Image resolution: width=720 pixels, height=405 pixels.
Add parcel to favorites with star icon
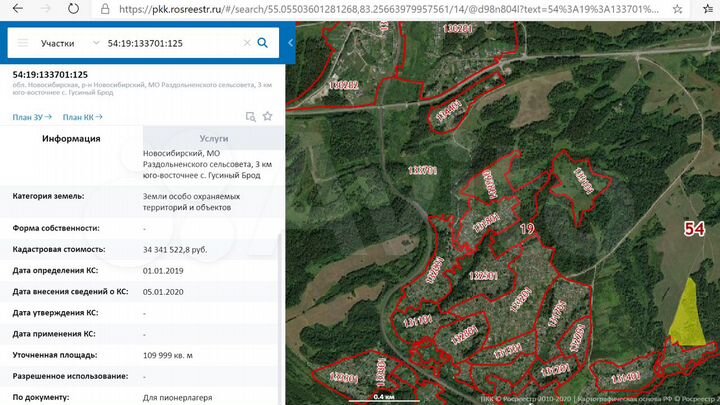[267, 117]
